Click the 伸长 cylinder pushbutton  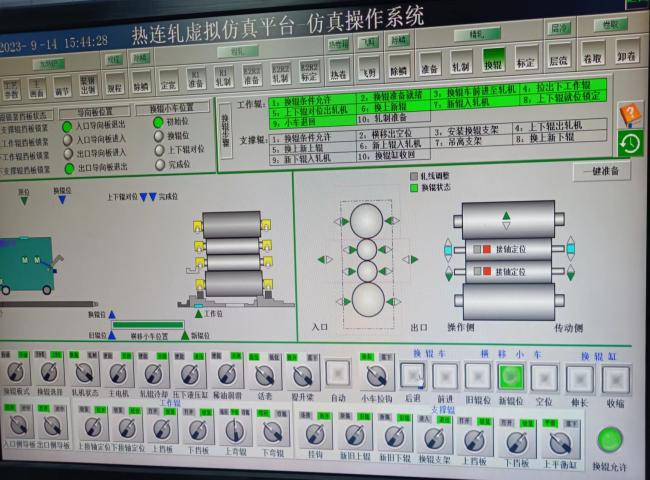point(579,378)
